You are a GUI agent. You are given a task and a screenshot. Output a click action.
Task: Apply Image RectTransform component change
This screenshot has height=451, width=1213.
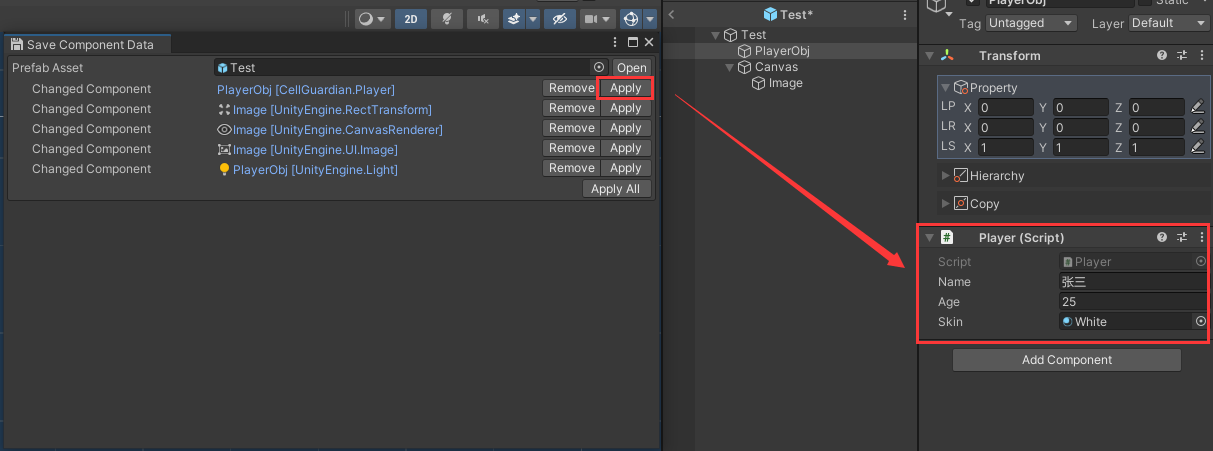coord(626,108)
